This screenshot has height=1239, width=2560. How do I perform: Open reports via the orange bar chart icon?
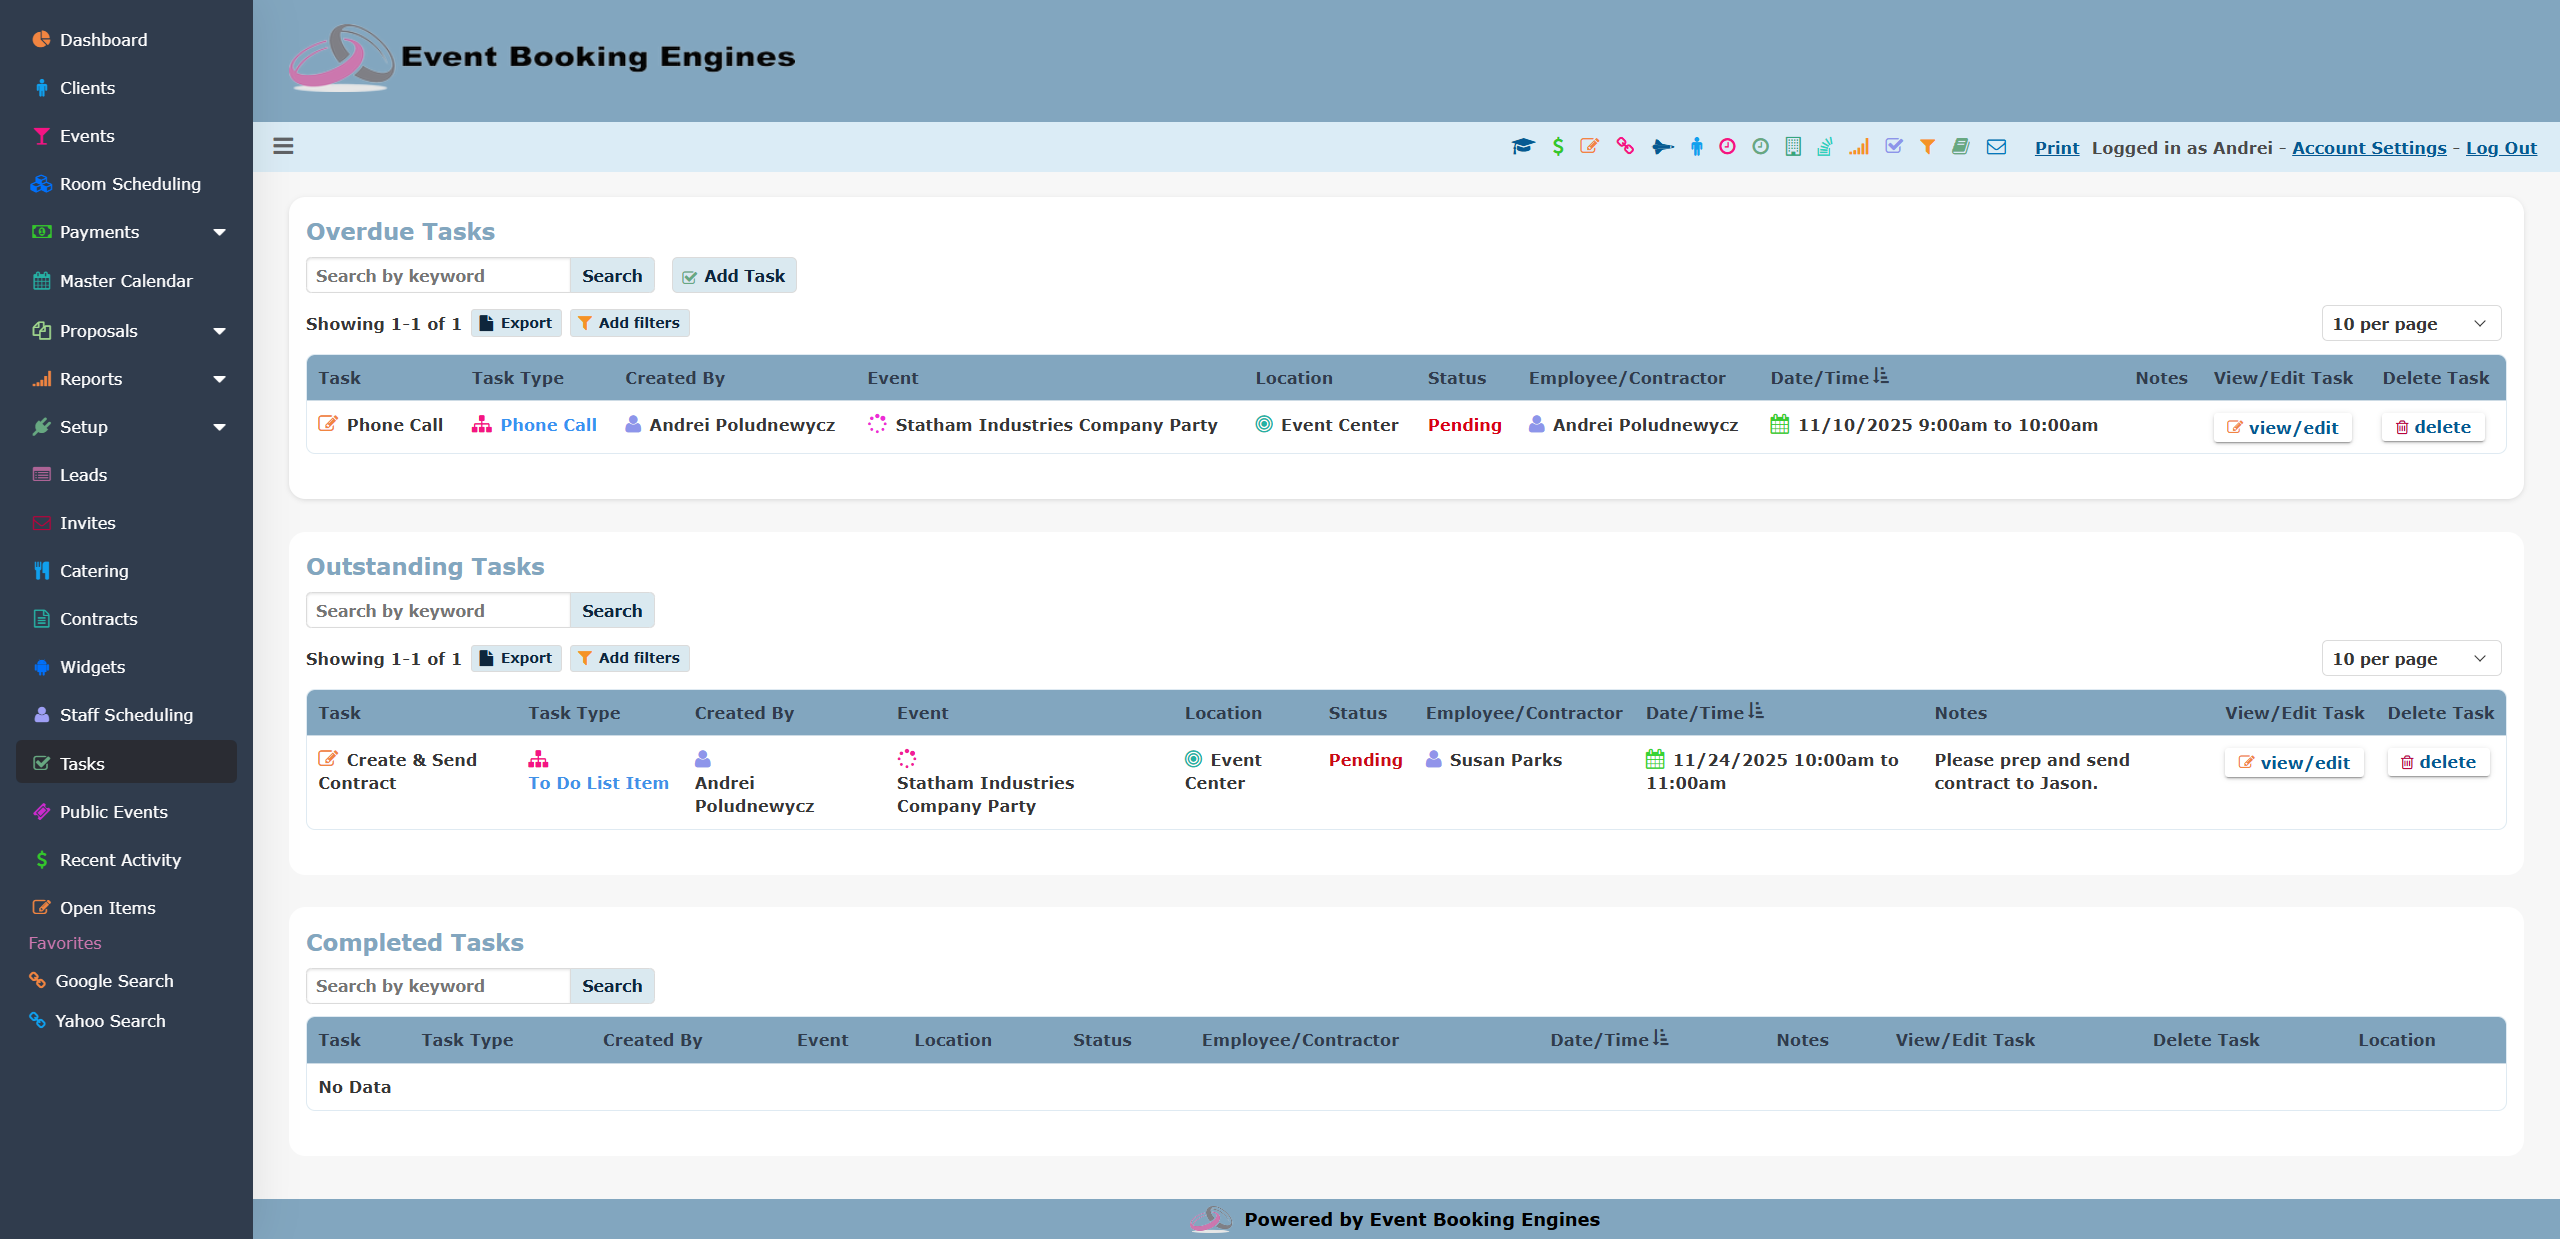1860,147
